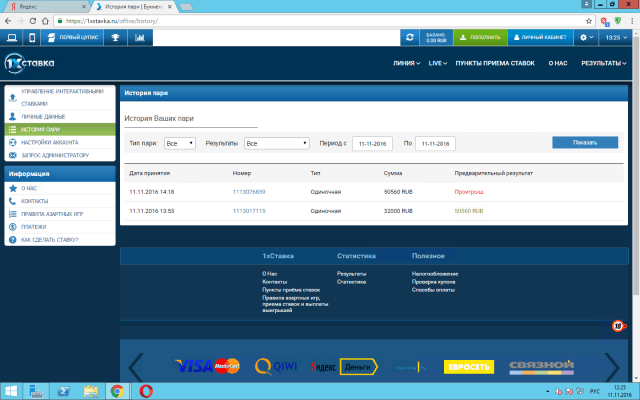This screenshot has height=400, width=640.
Task: Refresh balance using the circular arrows icon
Action: (409, 38)
